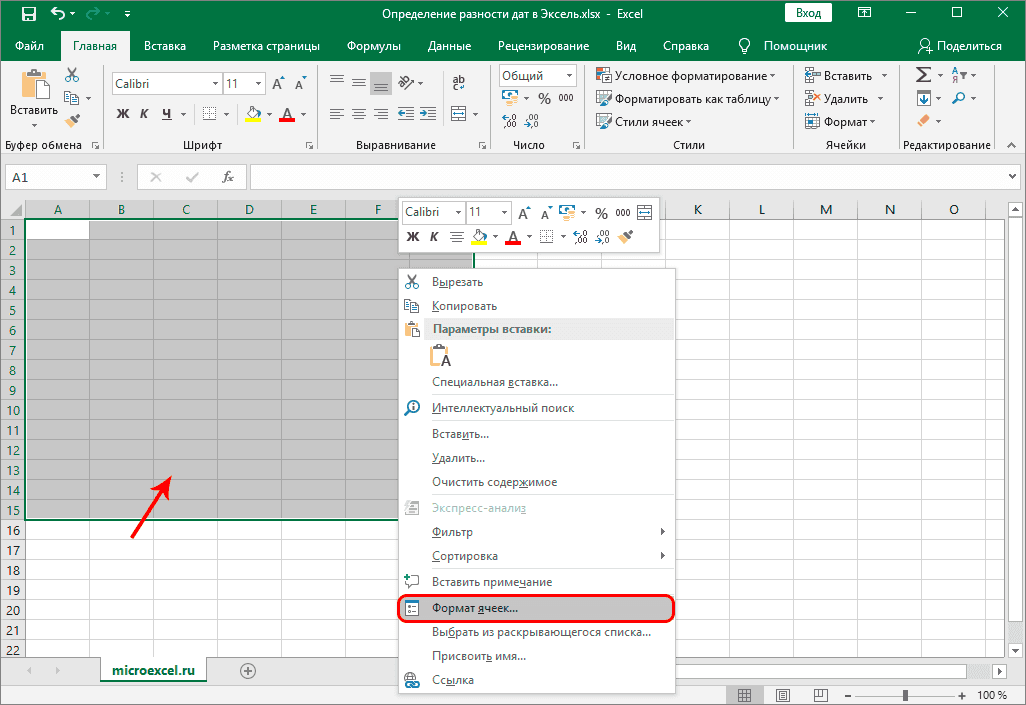Toggle italic (К) in the mini toolbar

434,237
